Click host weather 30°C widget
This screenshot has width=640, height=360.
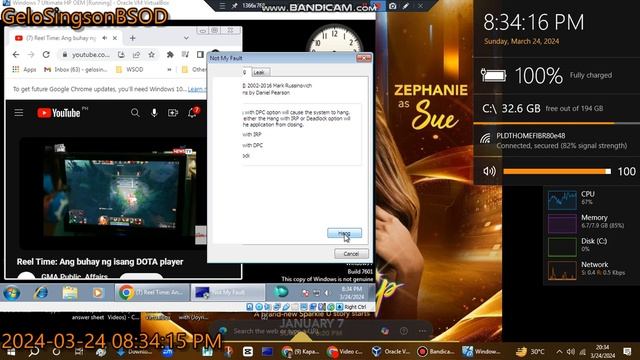pyautogui.click(x=531, y=351)
